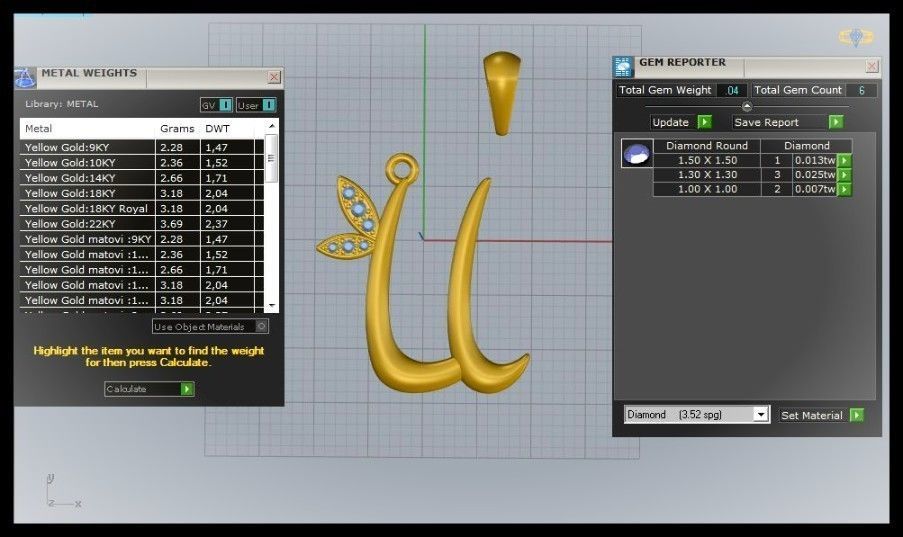Close the Metal Weights panel
Viewport: 903px width, 537px height.
pos(274,77)
